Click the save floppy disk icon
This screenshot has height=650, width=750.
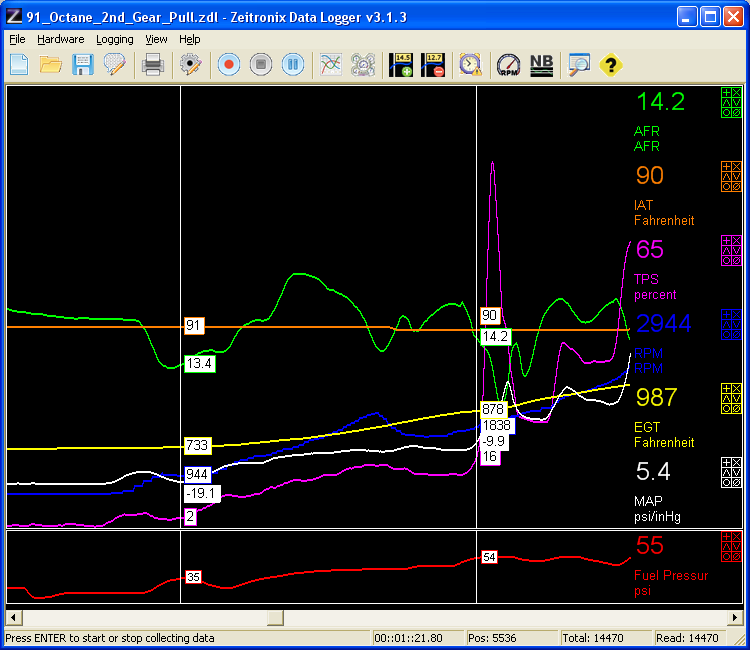(82, 65)
